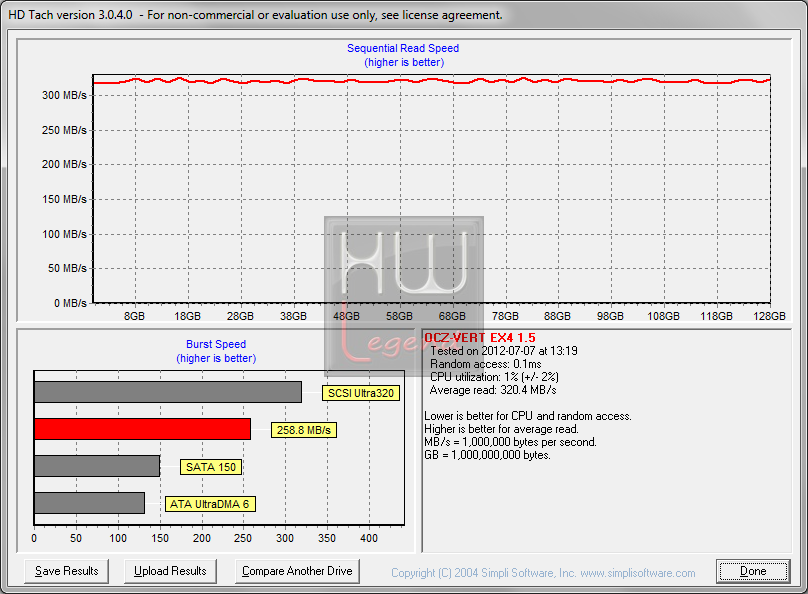808x594 pixels.
Task: Click the ATA UltraDMA 6 label
Action: 210,504
